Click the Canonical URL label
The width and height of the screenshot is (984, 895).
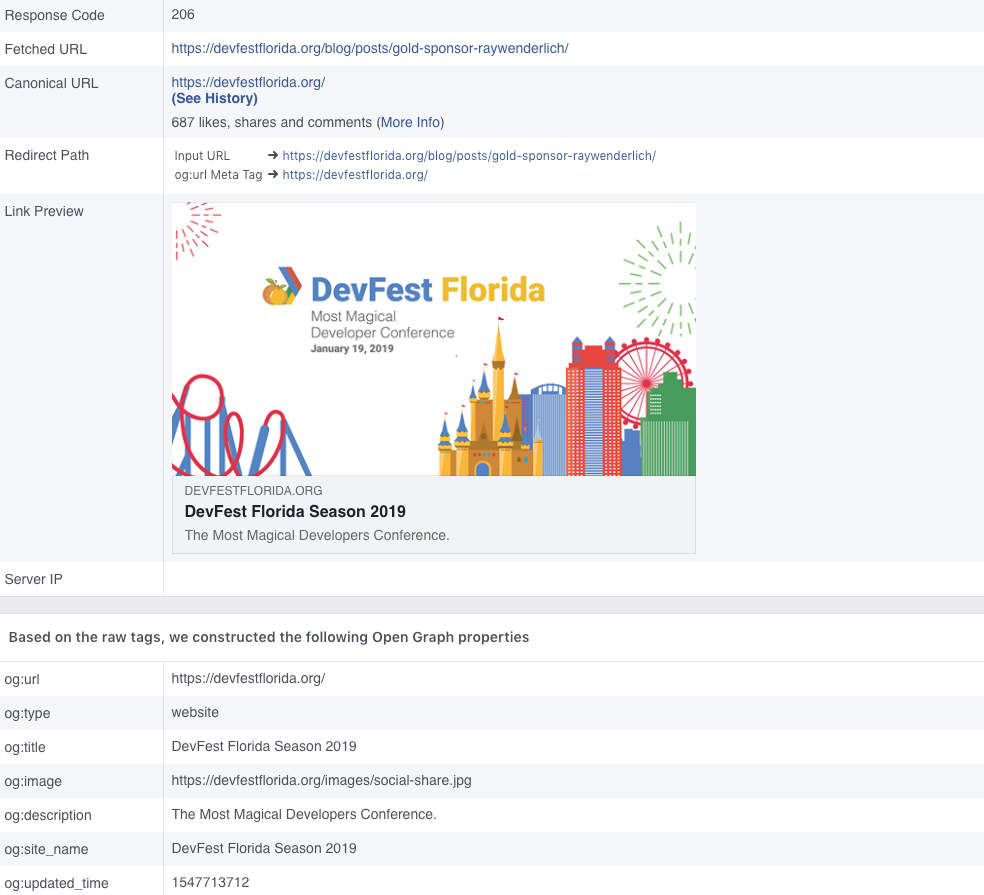coord(51,83)
